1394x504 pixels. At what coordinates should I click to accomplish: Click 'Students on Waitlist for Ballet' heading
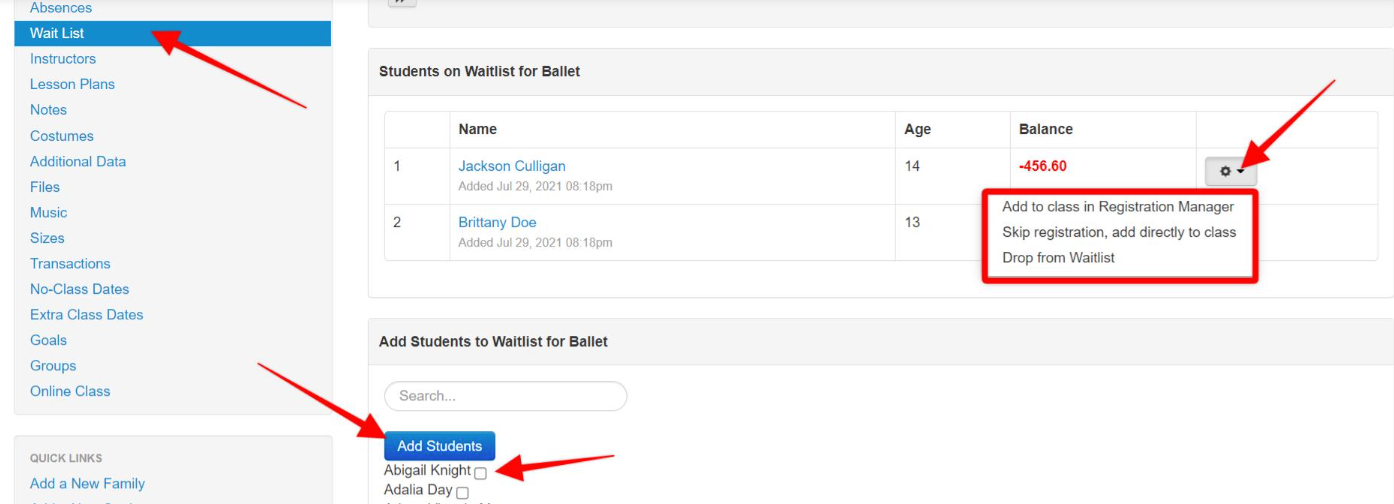point(479,72)
